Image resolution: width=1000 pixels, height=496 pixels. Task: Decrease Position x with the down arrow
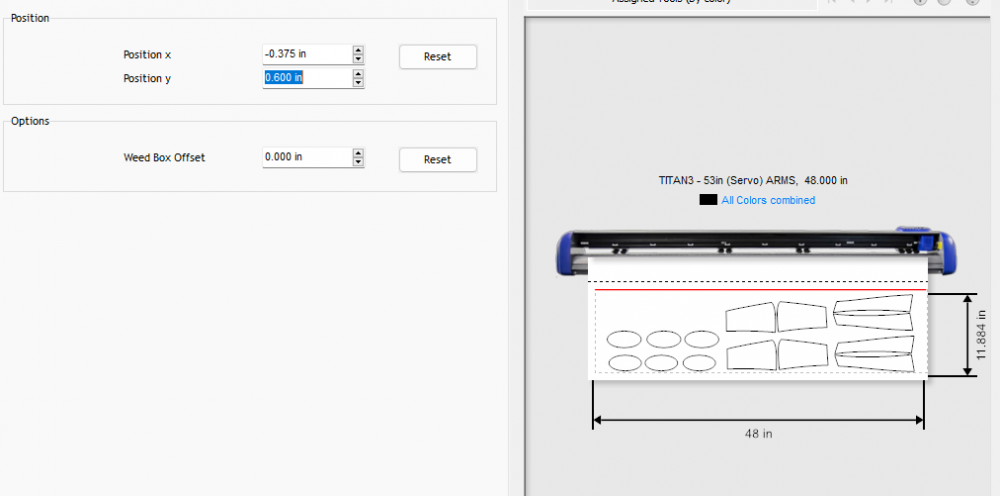[358, 60]
